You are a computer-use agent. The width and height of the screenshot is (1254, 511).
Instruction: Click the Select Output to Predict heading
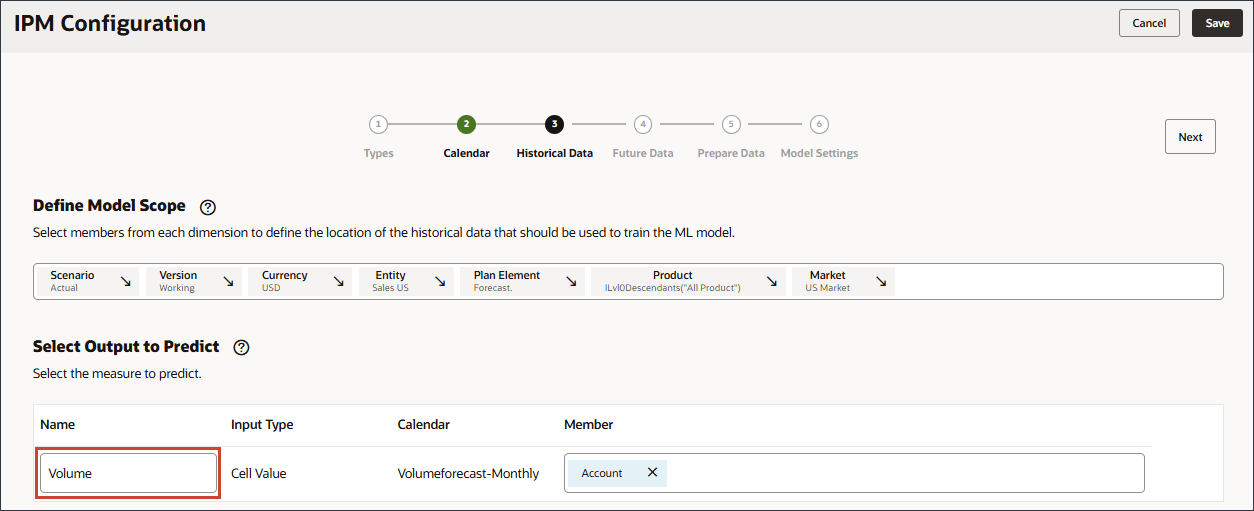tap(126, 347)
